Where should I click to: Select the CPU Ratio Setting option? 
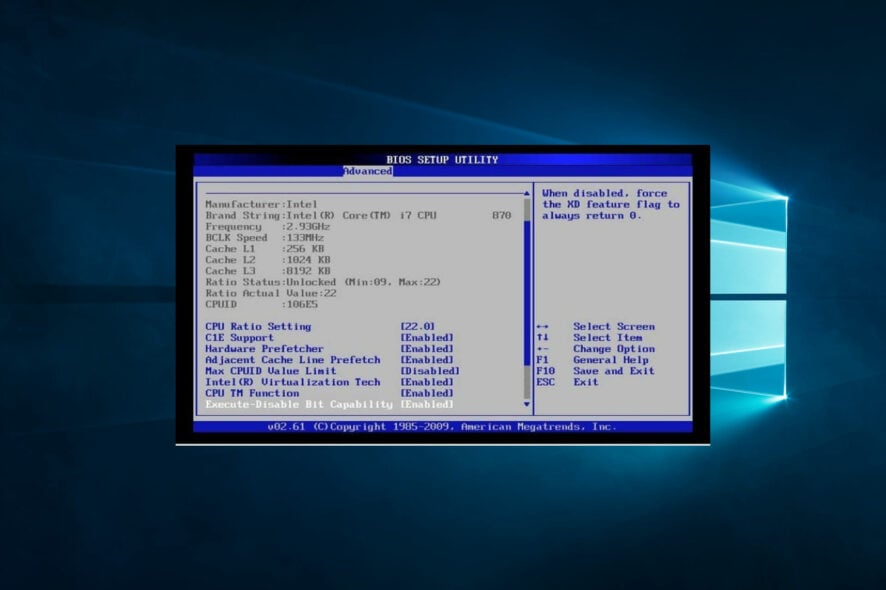click(x=258, y=327)
